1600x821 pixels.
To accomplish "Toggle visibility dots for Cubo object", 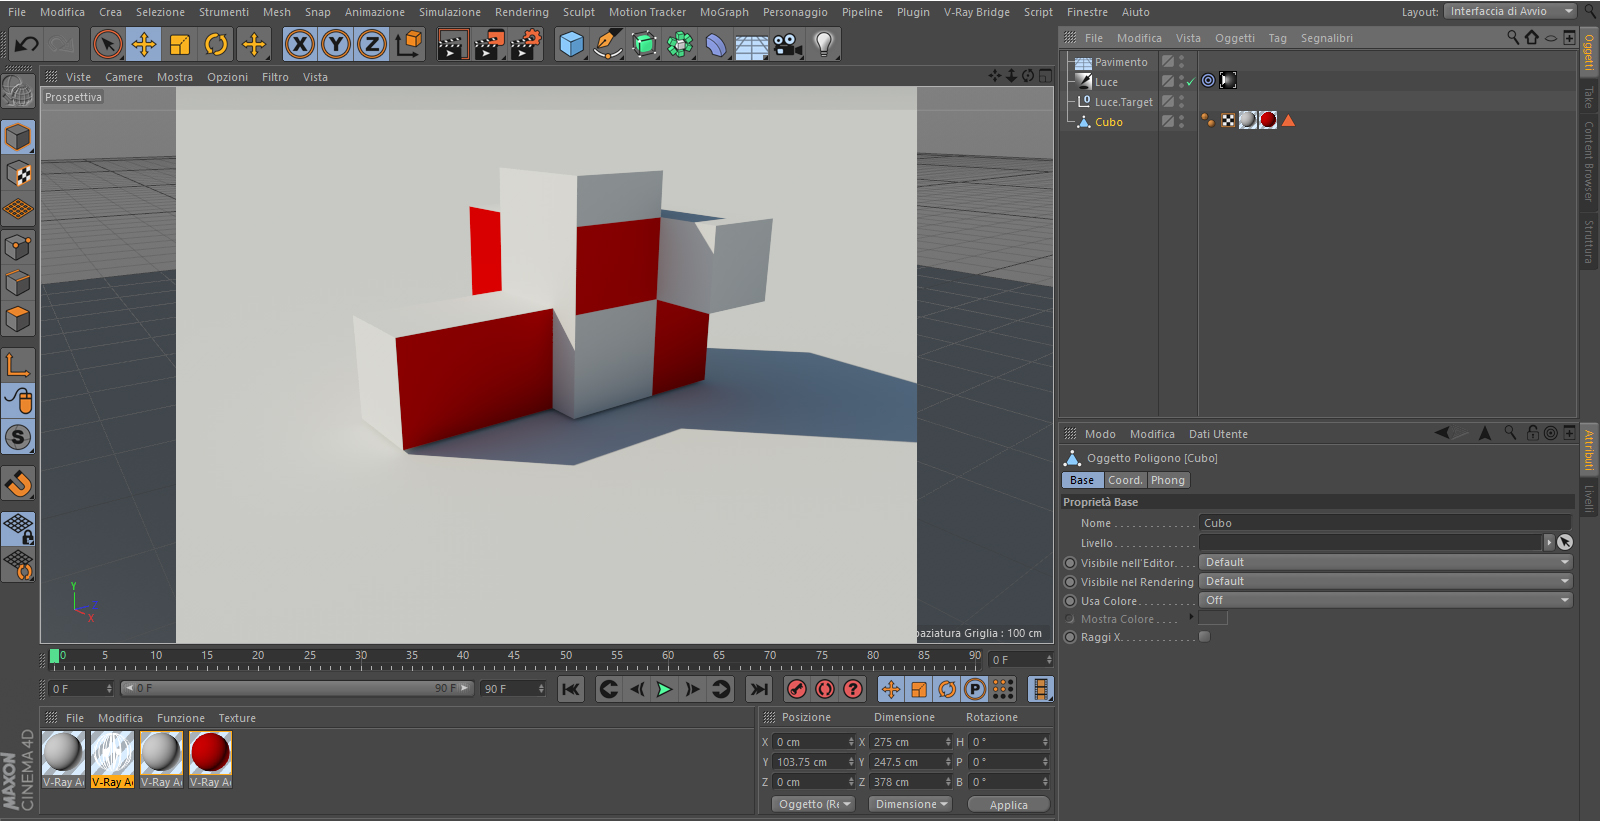I will point(1181,121).
